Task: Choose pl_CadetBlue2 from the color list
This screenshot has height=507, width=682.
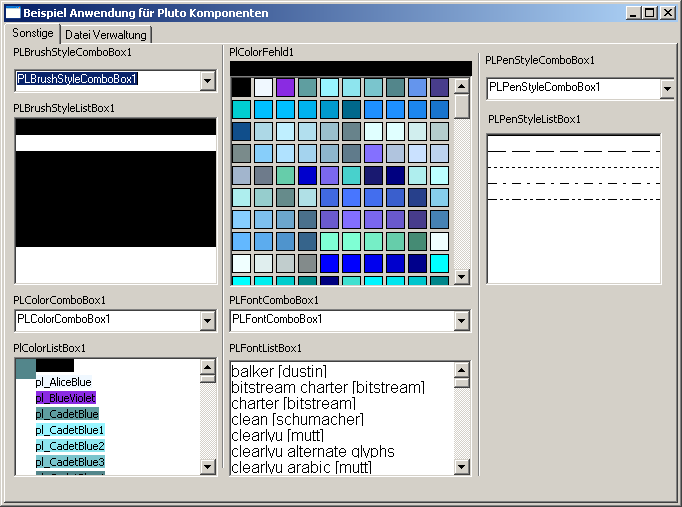Action: pyautogui.click(x=70, y=446)
